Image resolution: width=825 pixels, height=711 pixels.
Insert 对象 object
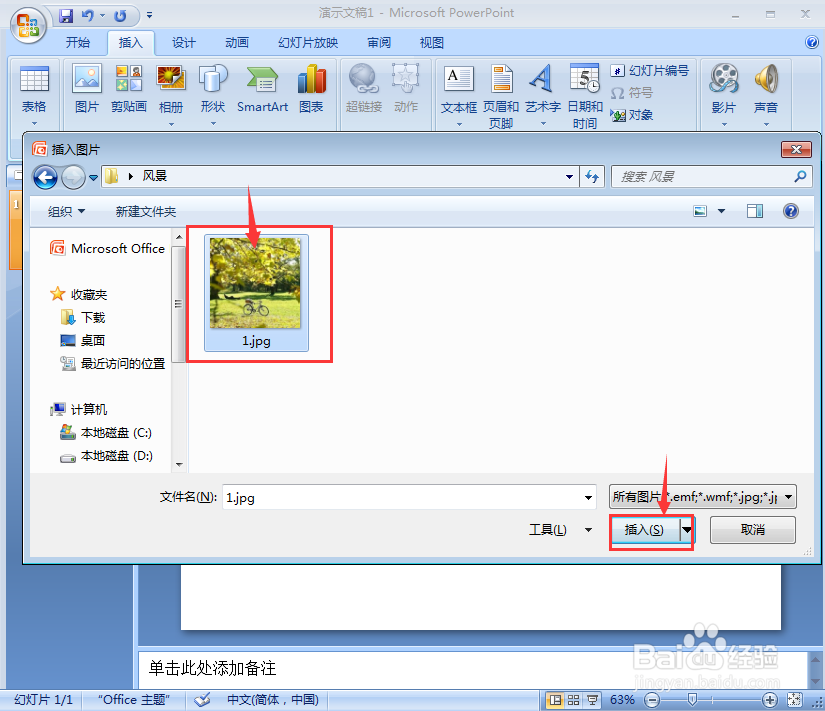[632, 115]
